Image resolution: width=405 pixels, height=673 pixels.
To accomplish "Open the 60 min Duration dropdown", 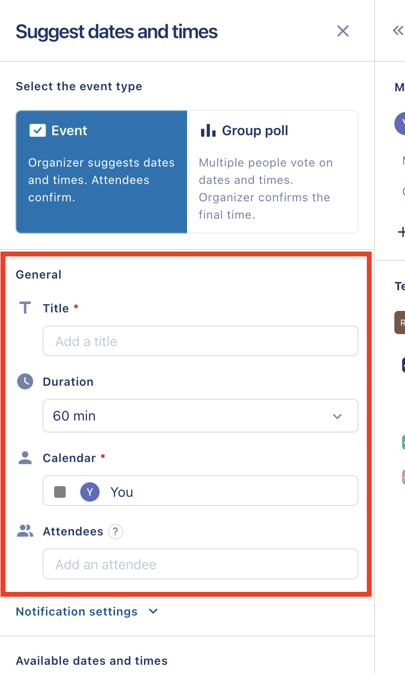I will pos(200,416).
